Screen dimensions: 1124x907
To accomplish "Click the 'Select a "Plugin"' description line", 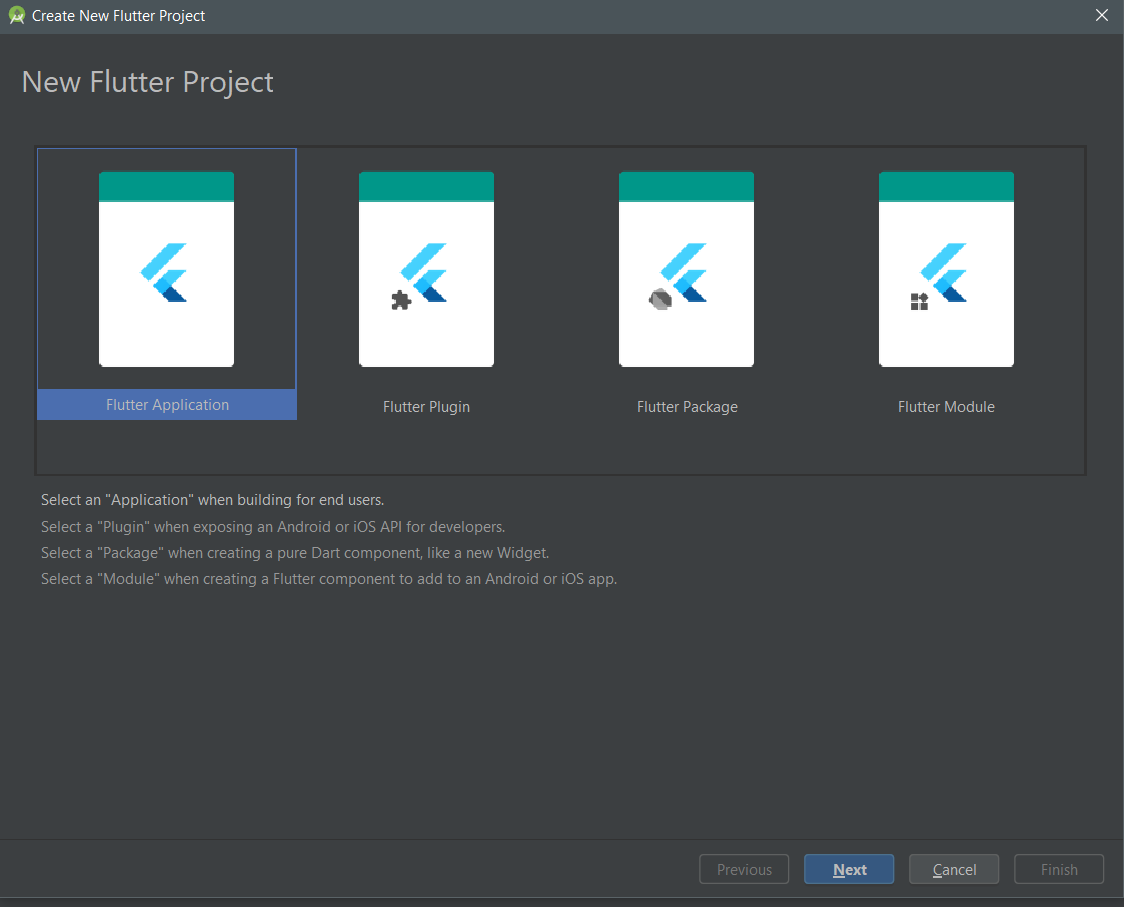I will [273, 526].
